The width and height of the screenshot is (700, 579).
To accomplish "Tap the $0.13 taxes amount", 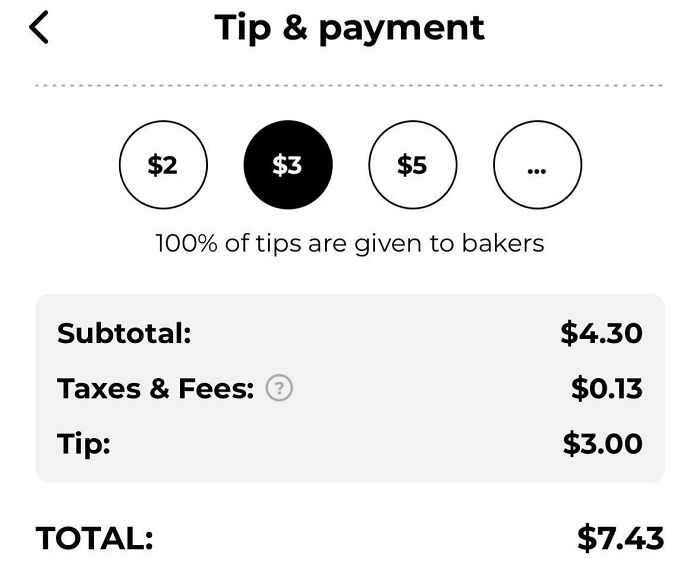I will 606,388.
